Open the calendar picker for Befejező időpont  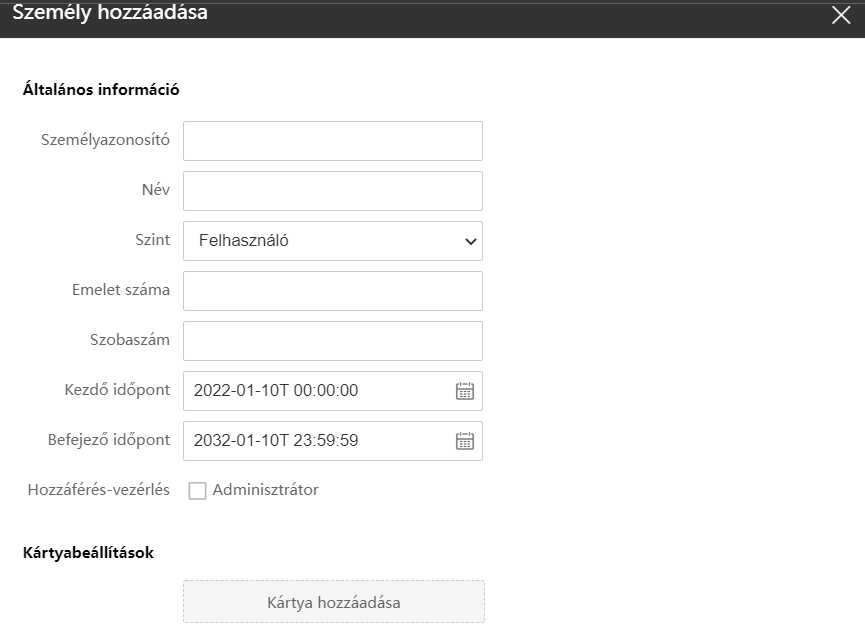(464, 441)
